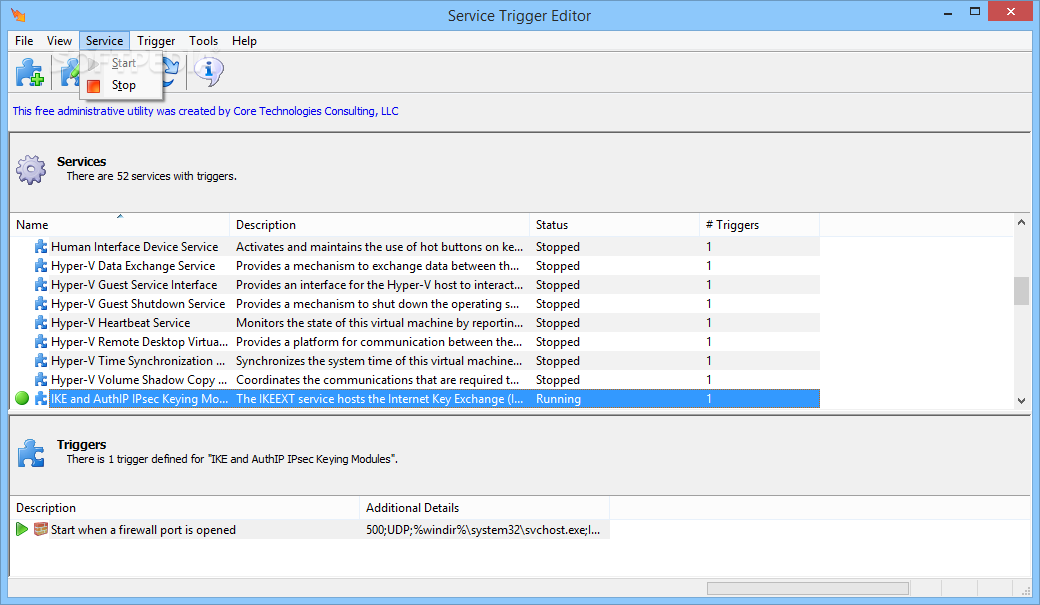Click 'The IKEEXT service hosts' description cell

point(379,399)
